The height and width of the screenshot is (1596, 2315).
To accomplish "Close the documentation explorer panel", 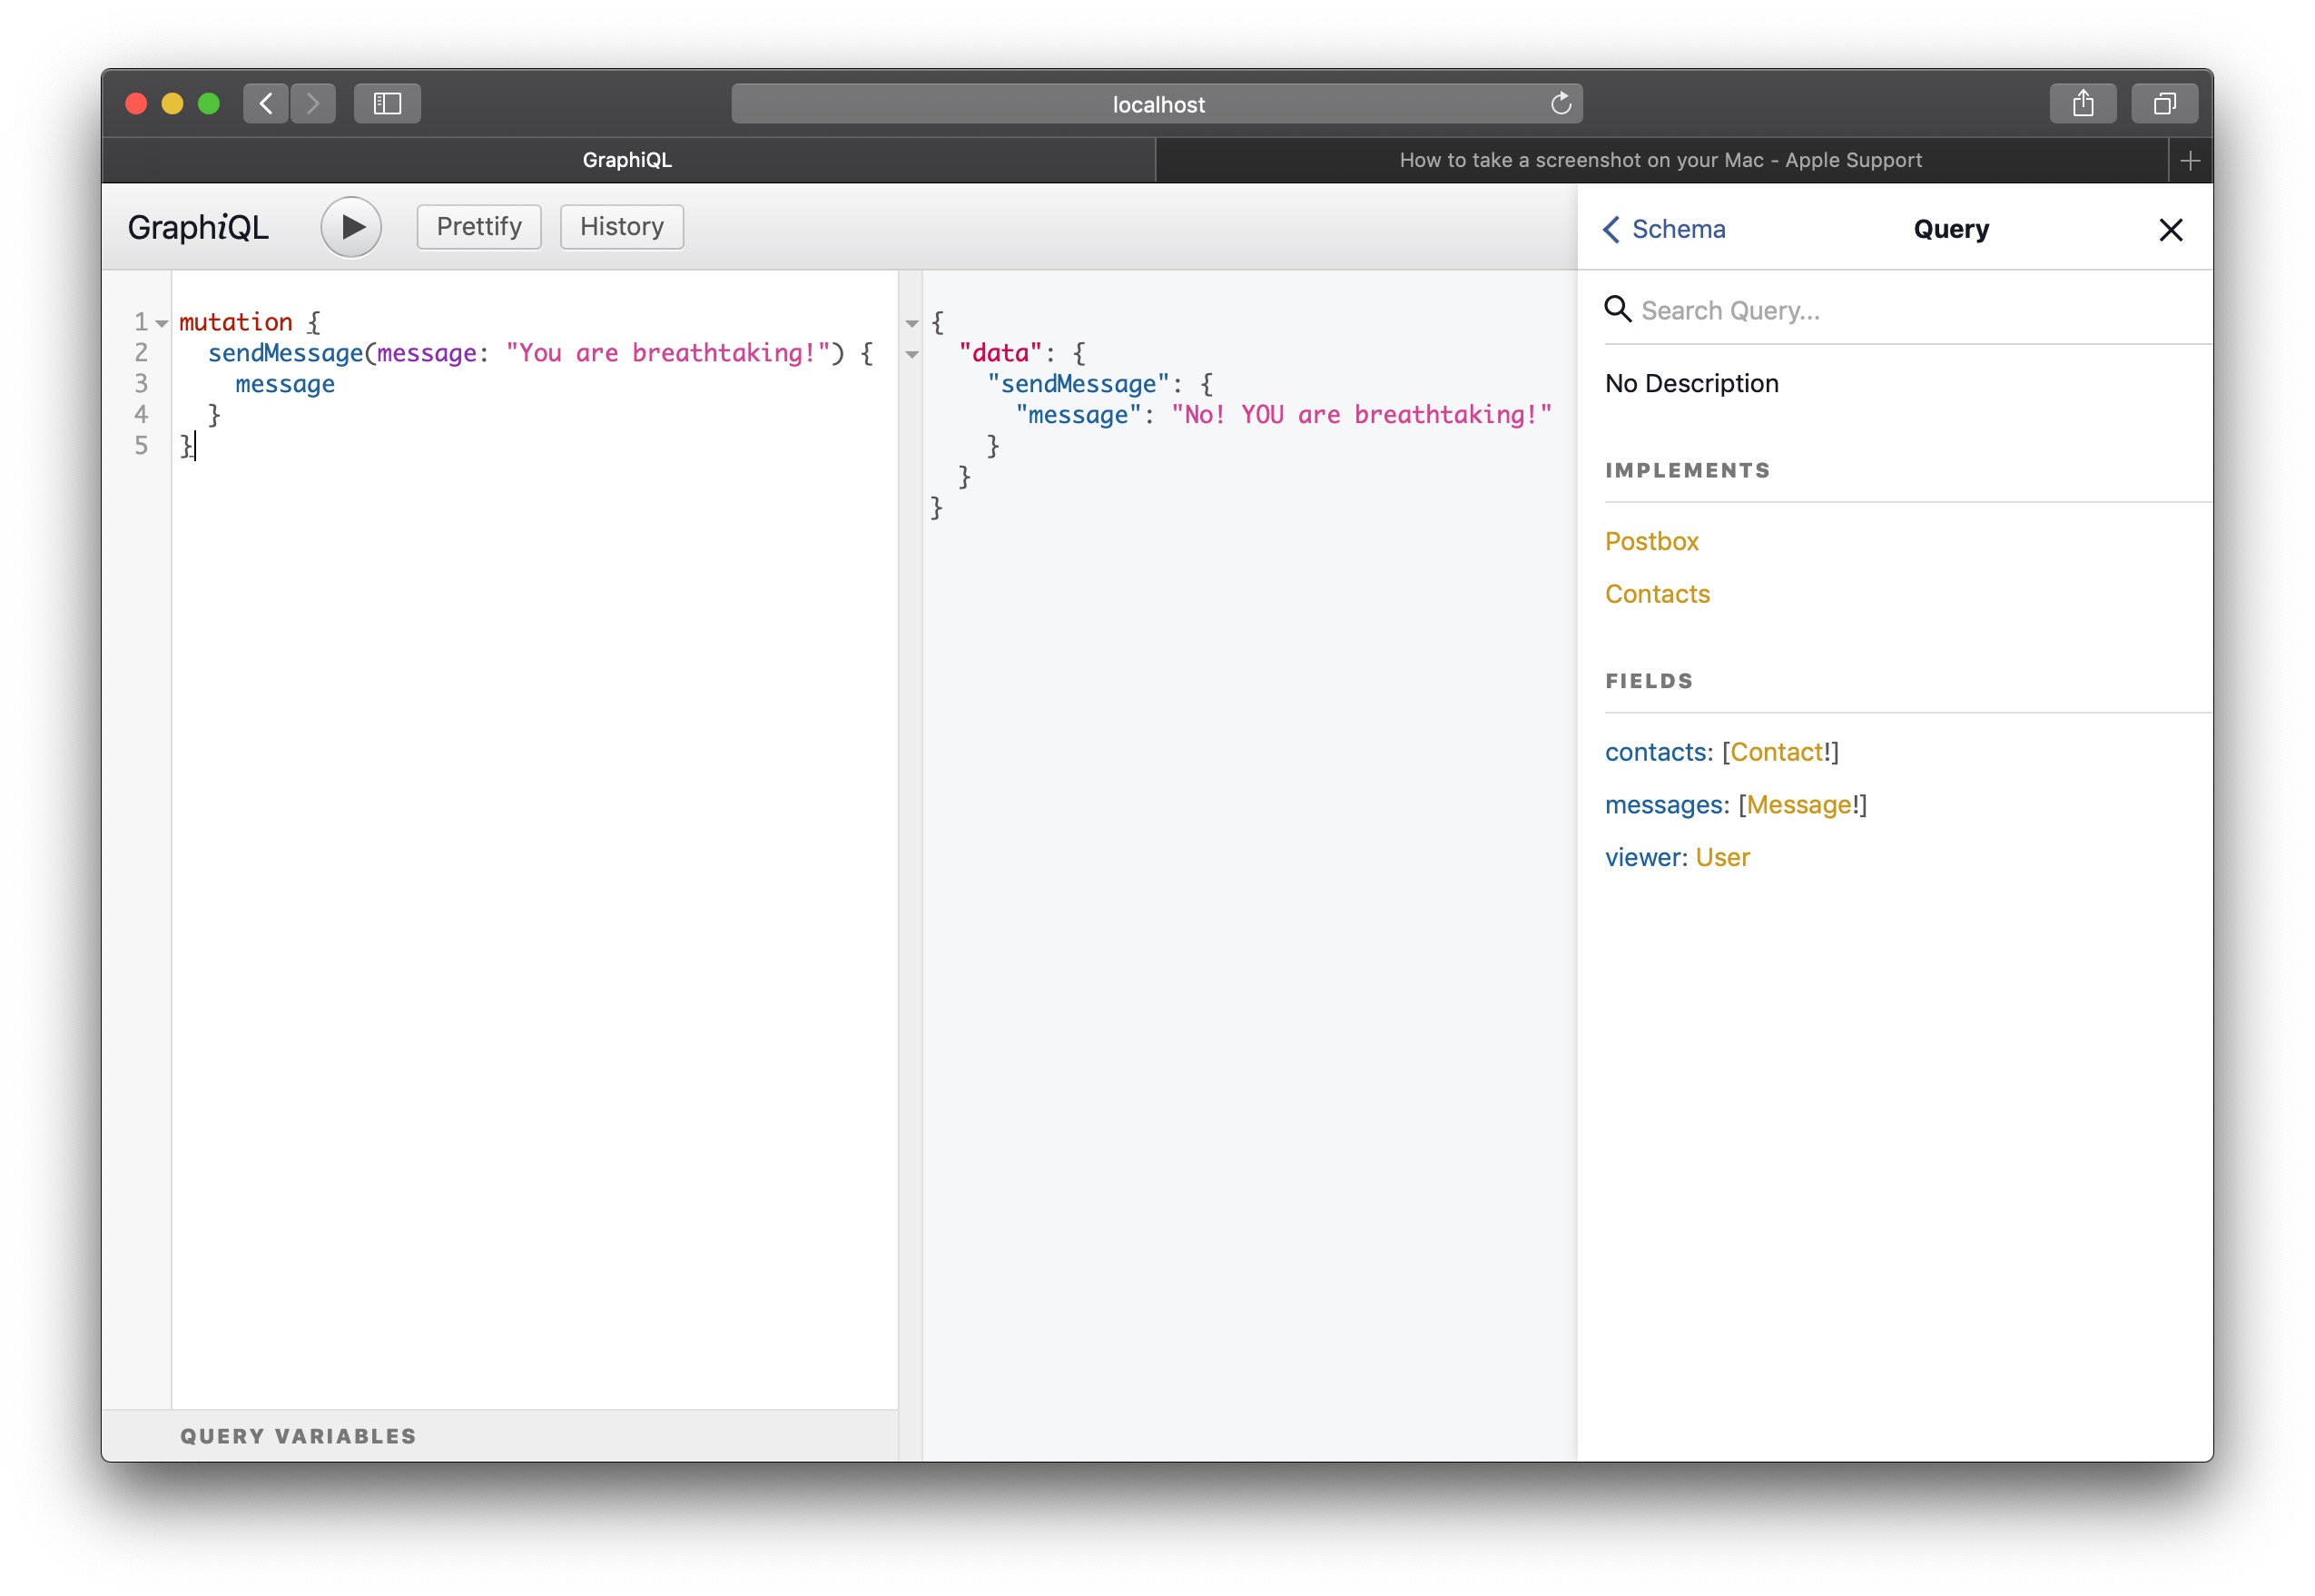I will click(2170, 230).
